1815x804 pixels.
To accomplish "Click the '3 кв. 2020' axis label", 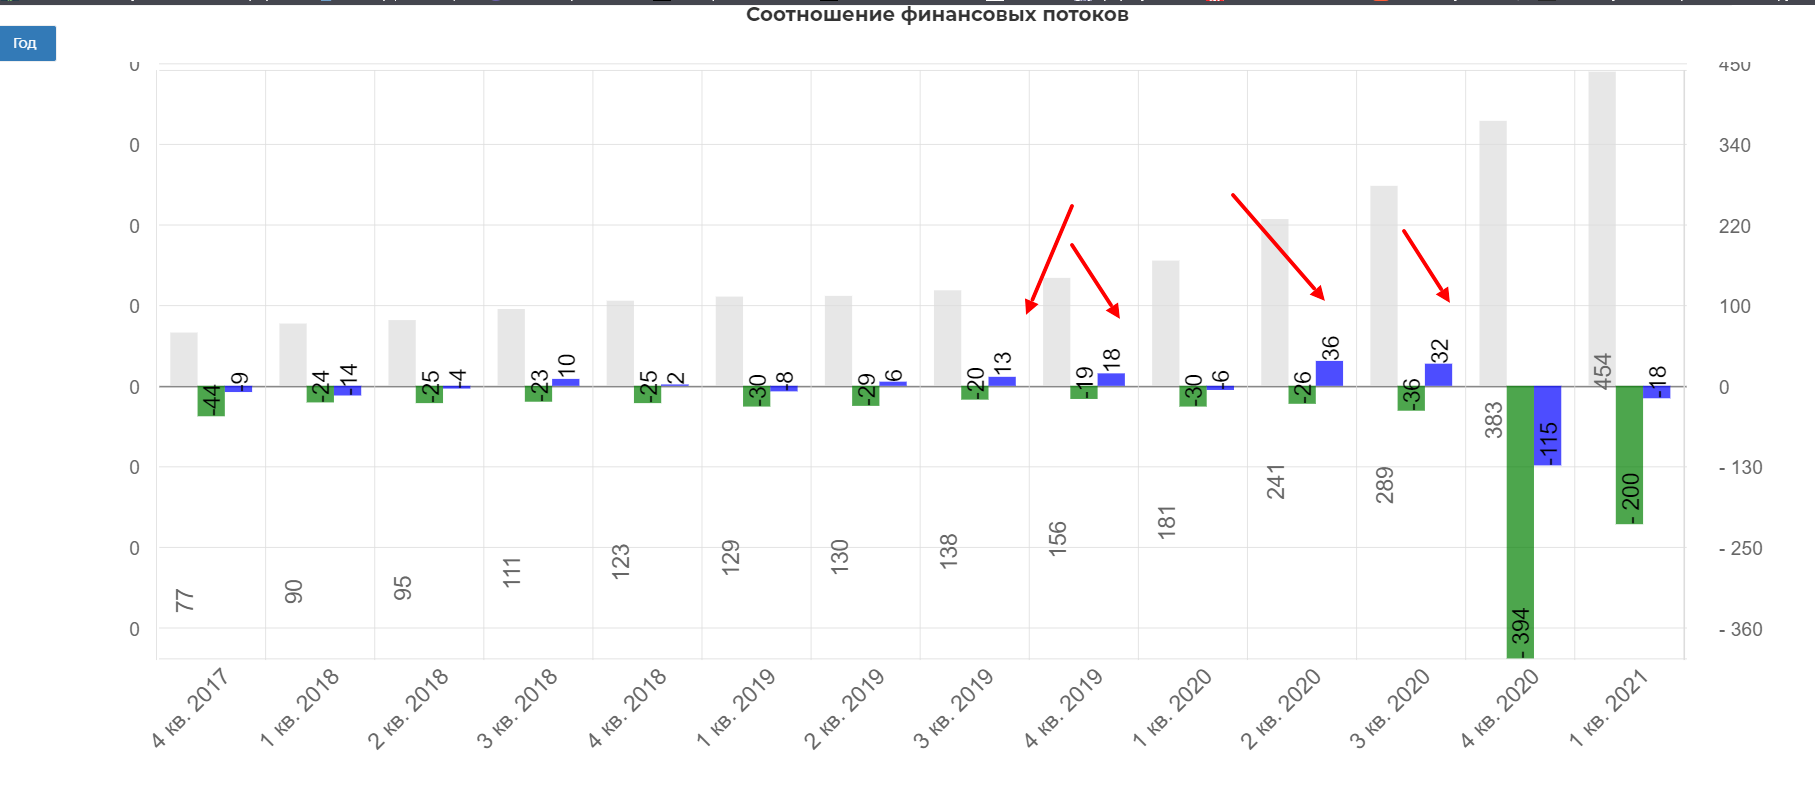I will [1389, 708].
